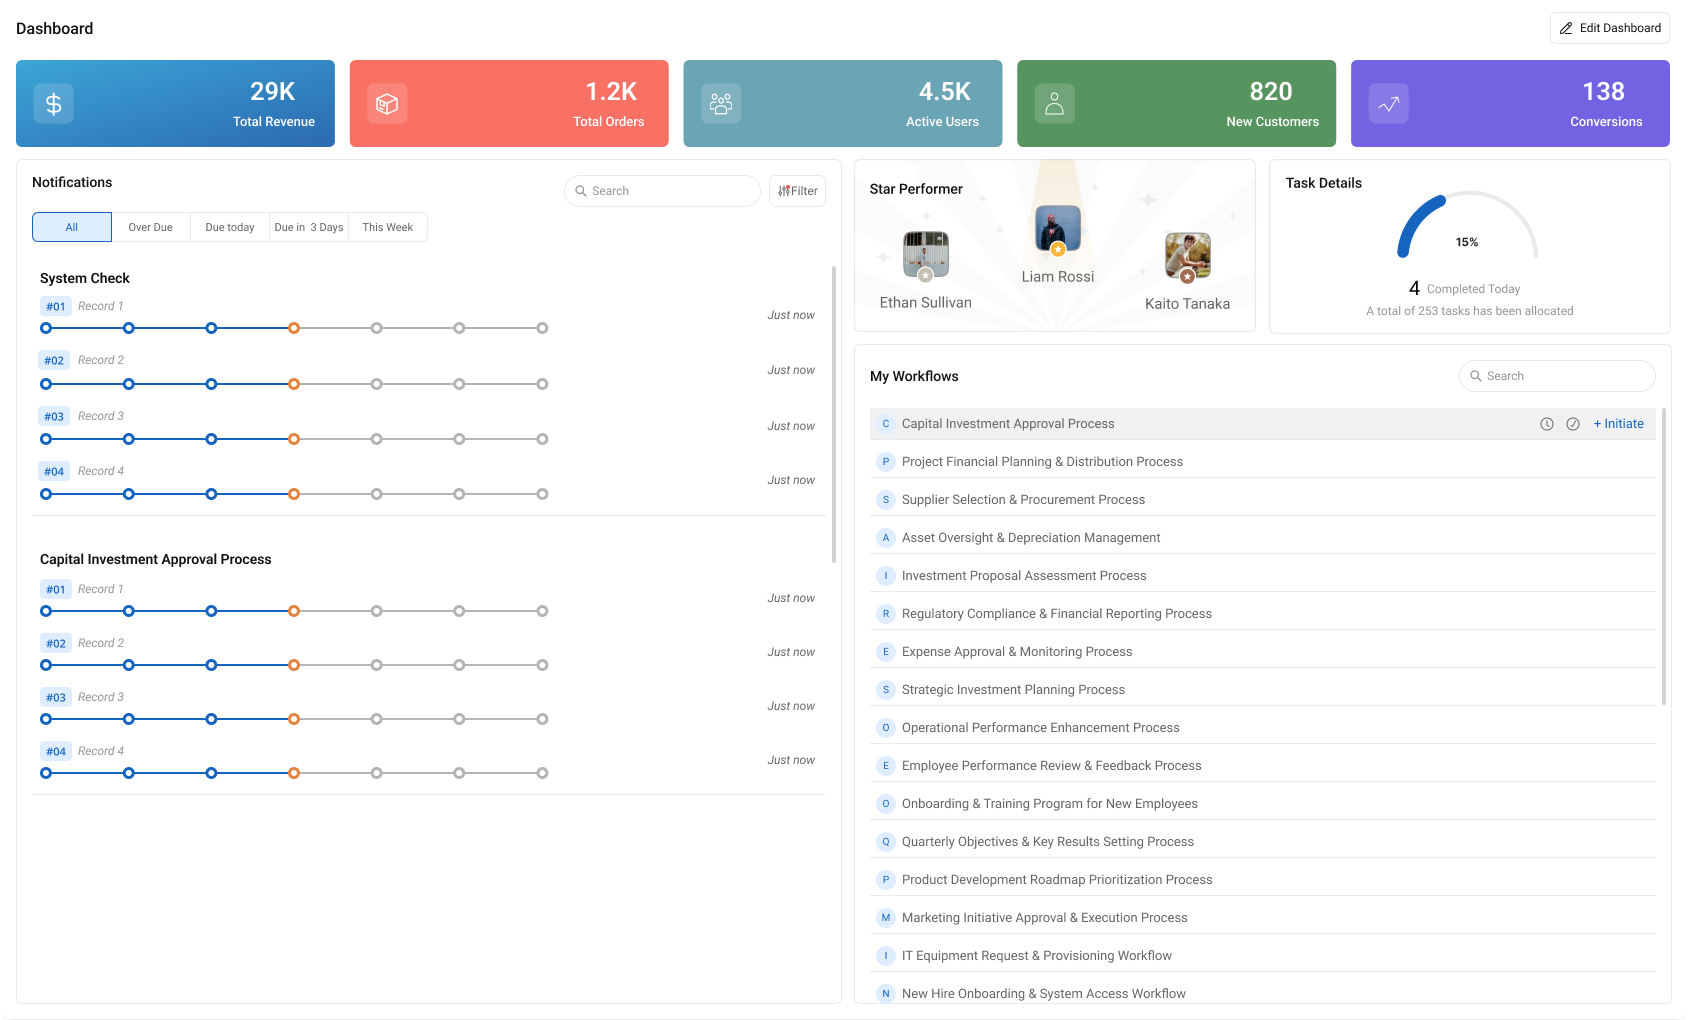
Task: Click Initiate on Capital Investment Approval Process
Action: click(x=1619, y=424)
